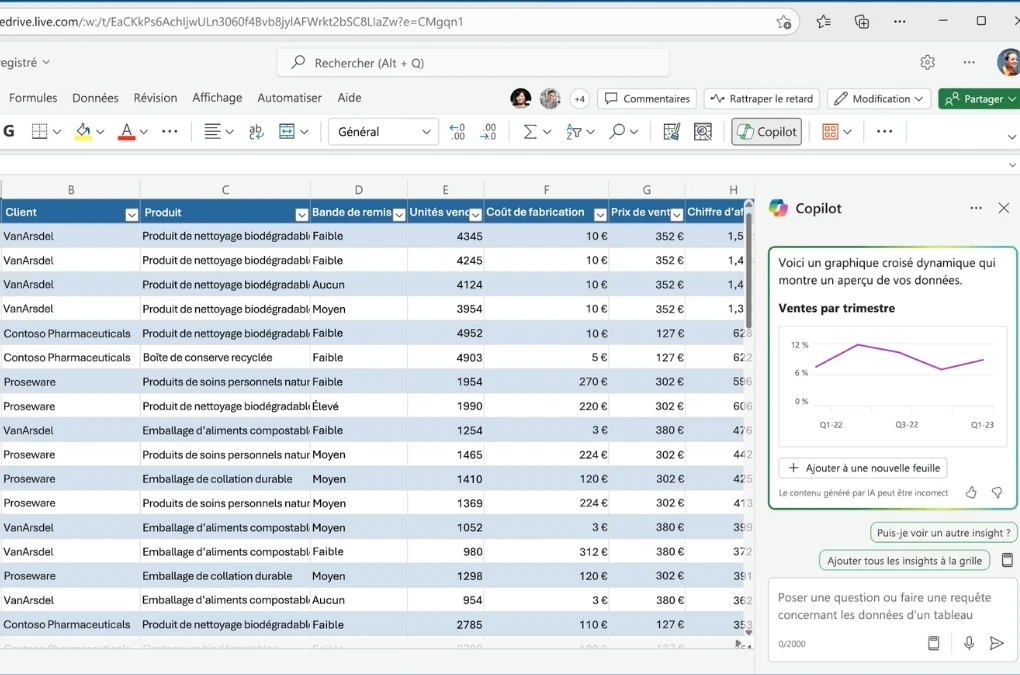Click Rattraper le retard button
Viewport: 1020px width, 675px height.
[762, 99]
